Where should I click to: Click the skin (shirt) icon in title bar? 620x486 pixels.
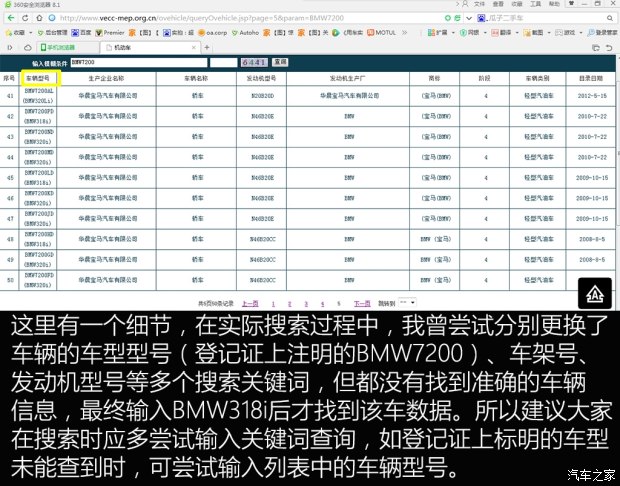(x=571, y=4)
